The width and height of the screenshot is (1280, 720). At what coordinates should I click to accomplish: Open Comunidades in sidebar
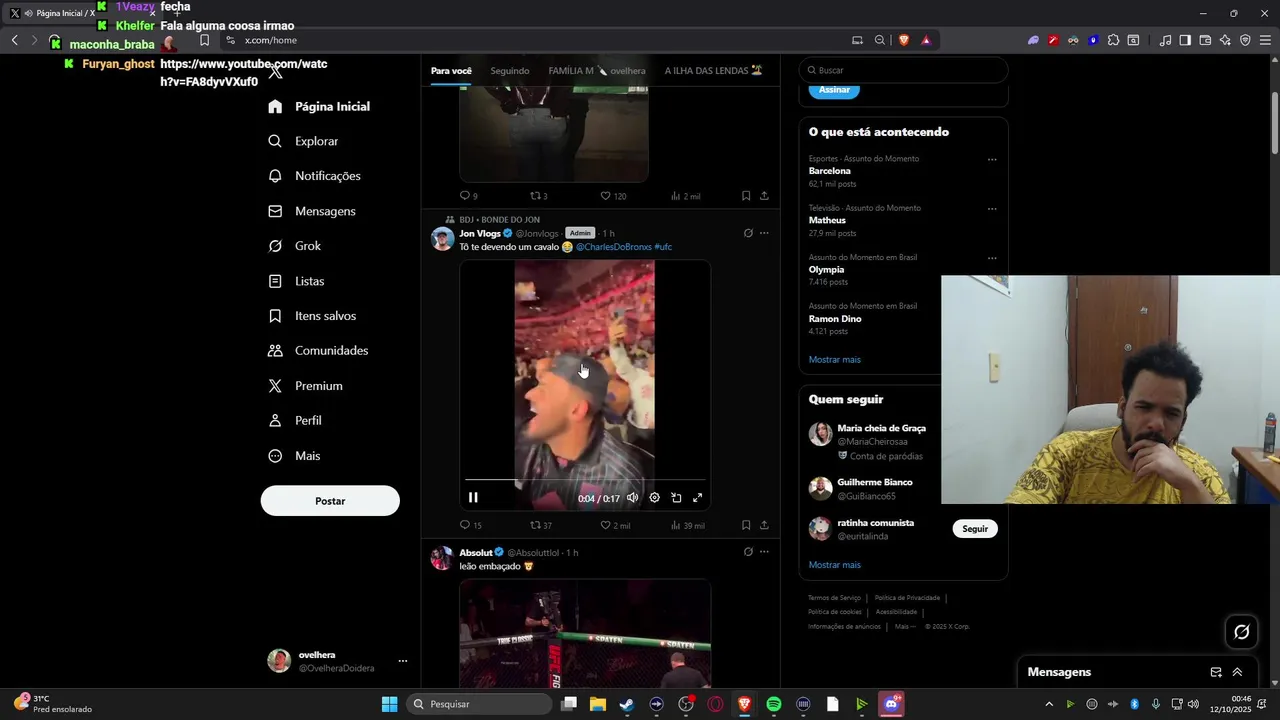[x=318, y=351]
